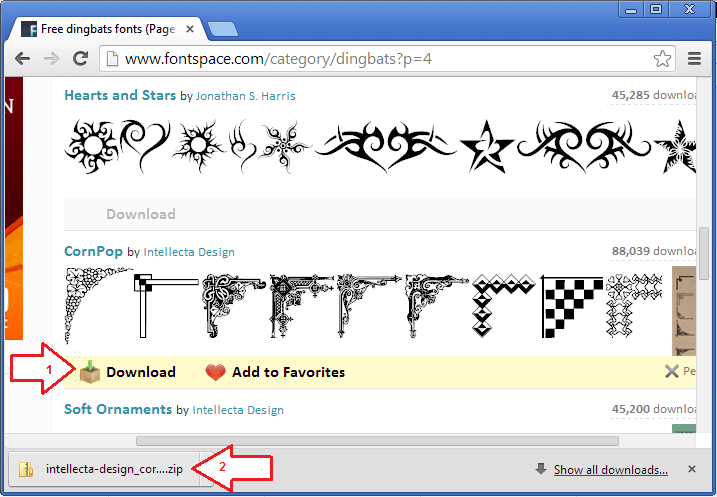
Task: Click Show all downloads link
Action: click(610, 469)
